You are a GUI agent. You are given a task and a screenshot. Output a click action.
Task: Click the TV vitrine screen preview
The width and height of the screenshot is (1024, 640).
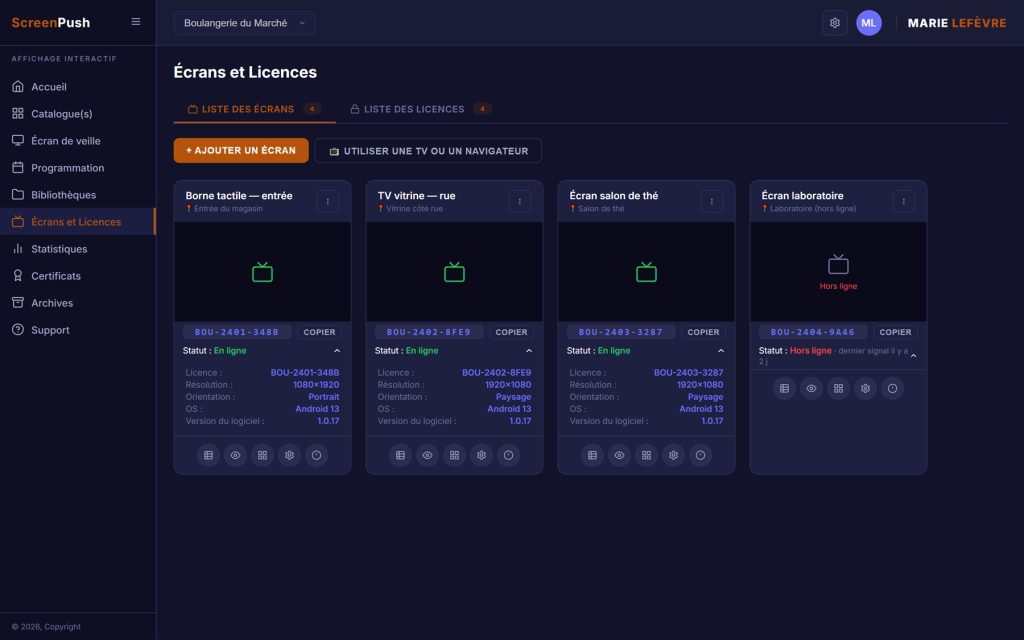pos(455,272)
